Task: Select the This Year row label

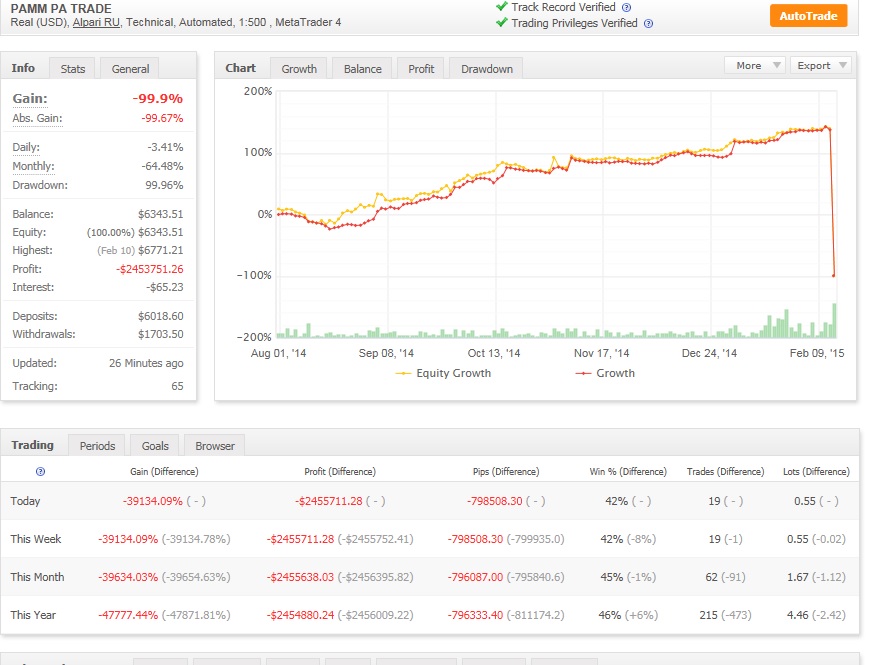Action: coord(33,615)
